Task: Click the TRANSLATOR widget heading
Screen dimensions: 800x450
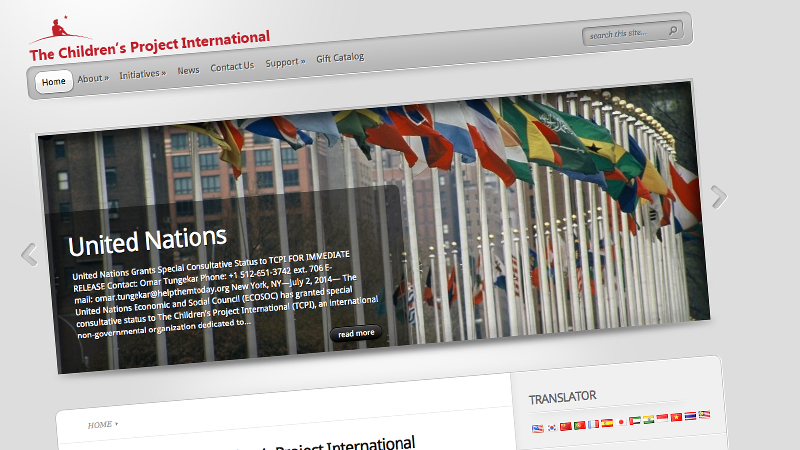Action: [562, 397]
